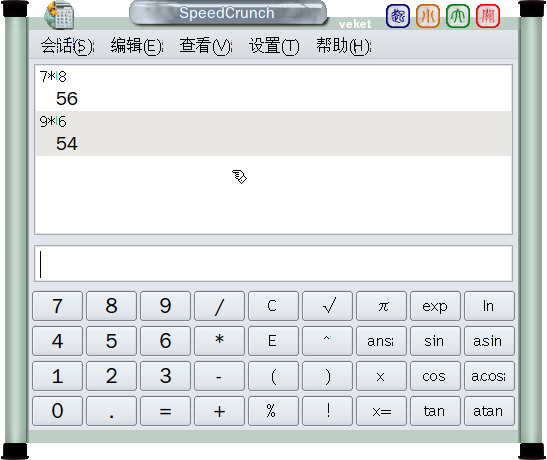Click the x= assignment button
This screenshot has width=547, height=460.
click(382, 411)
